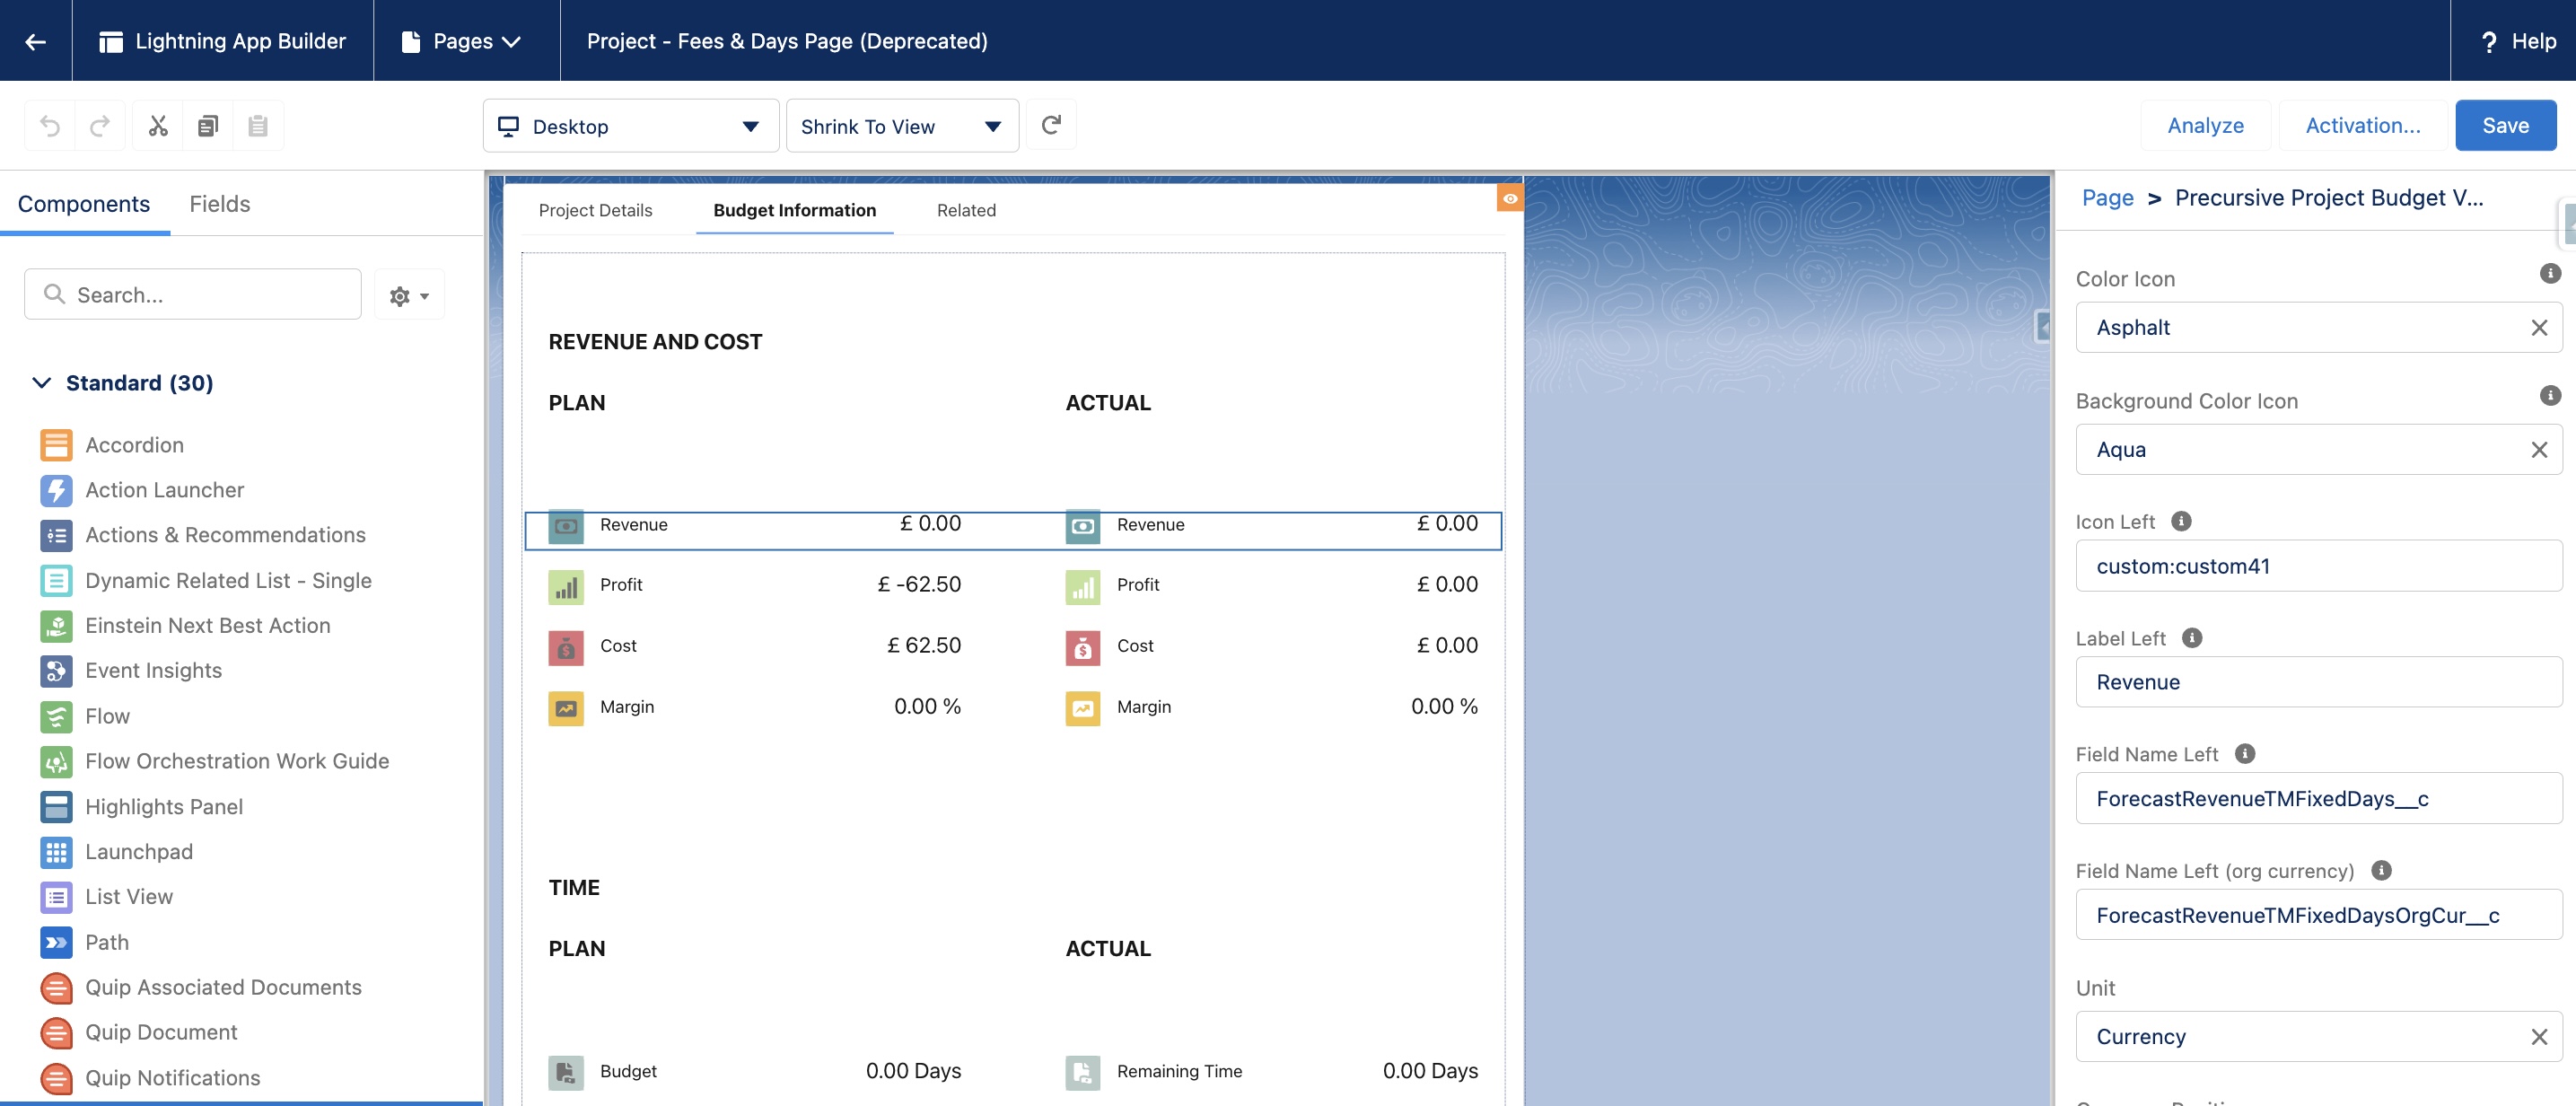Click the info icon beside Color Icon
This screenshot has width=2576, height=1106.
tap(2550, 273)
